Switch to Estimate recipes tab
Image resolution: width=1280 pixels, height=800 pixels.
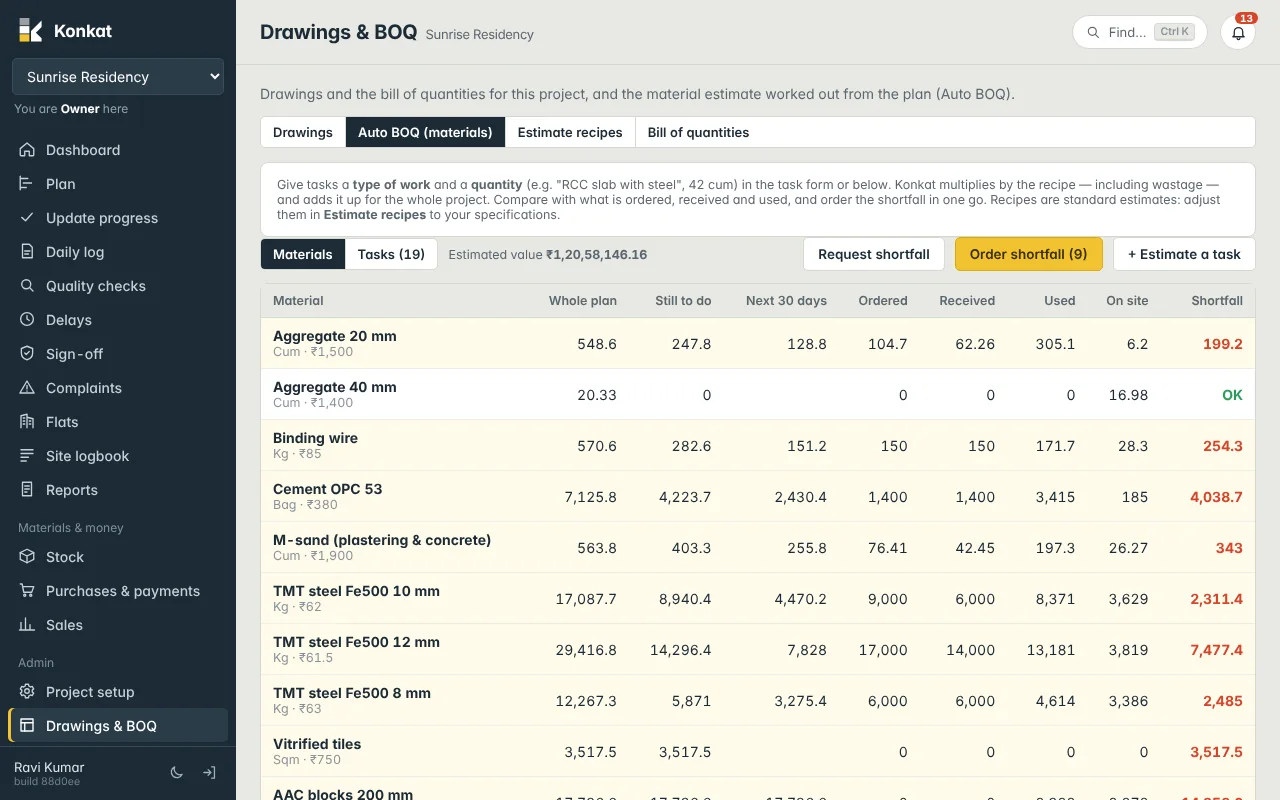[x=570, y=132]
